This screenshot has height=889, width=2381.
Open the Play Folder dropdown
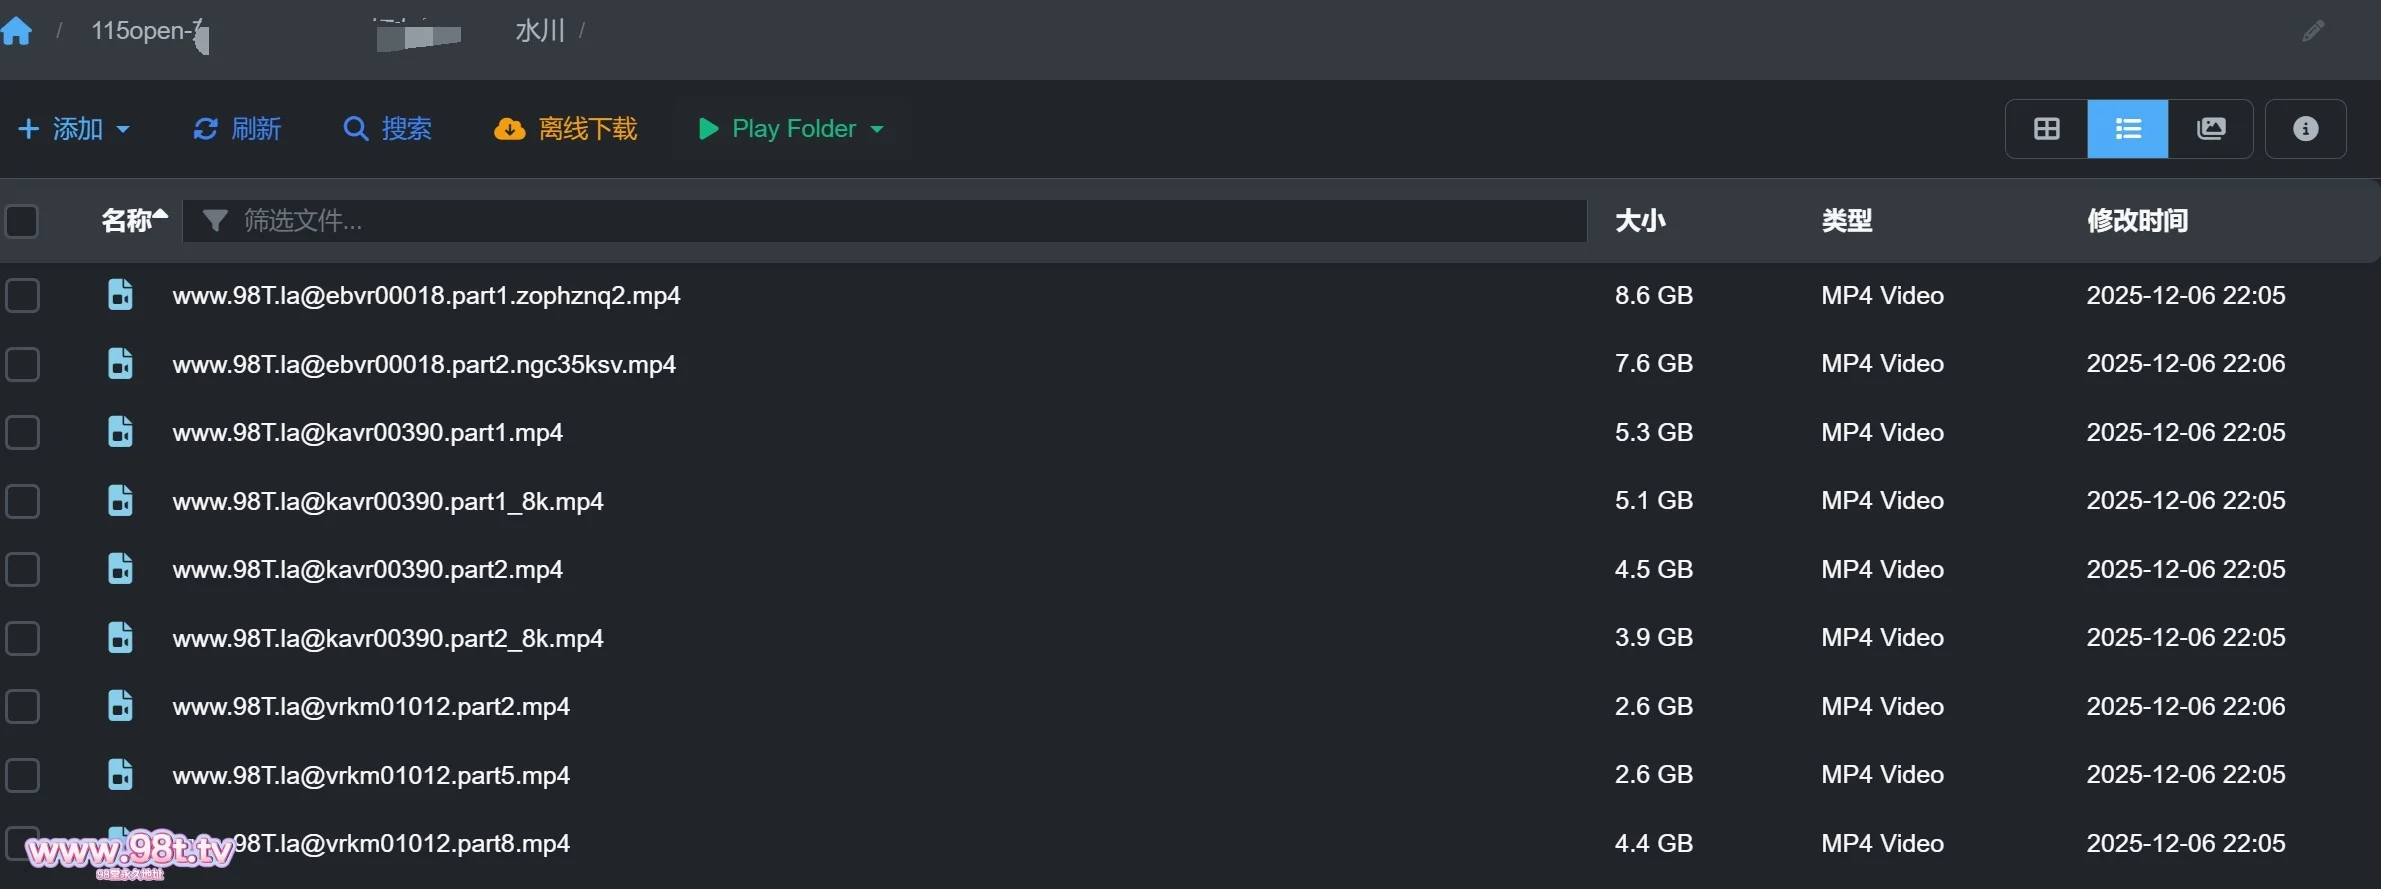(792, 129)
